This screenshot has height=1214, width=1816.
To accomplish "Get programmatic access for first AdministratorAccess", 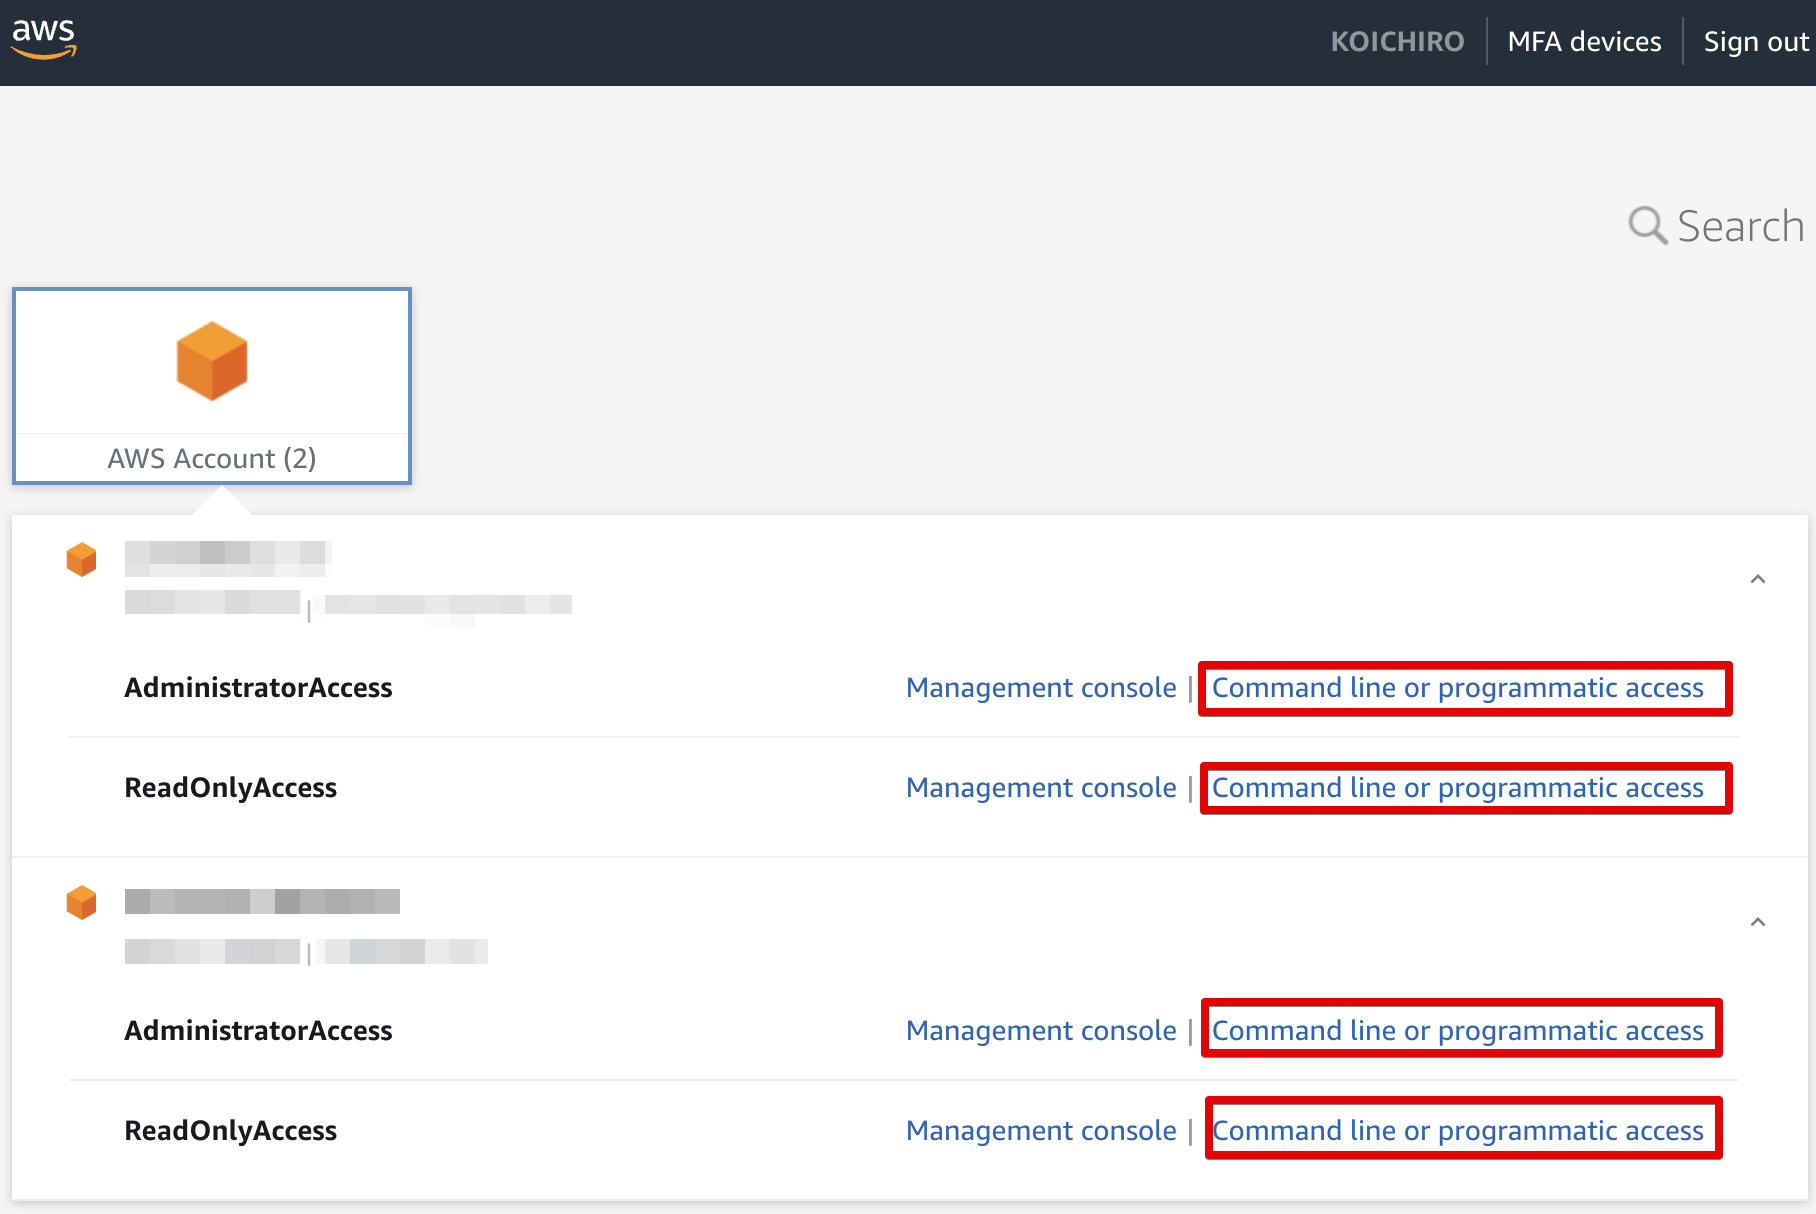I will point(1457,688).
